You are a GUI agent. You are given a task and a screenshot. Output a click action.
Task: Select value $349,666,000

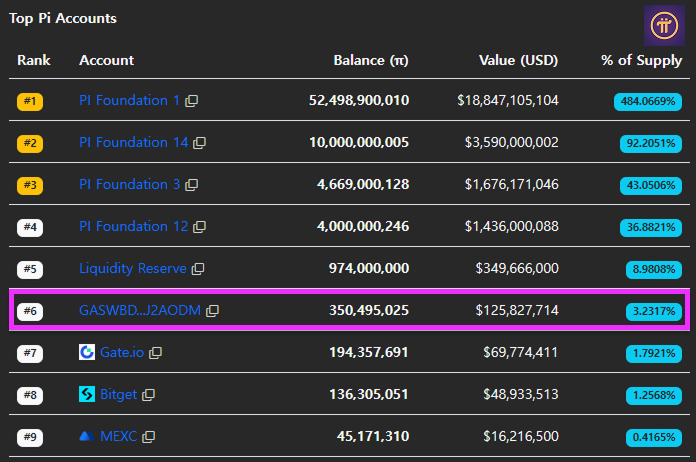pos(517,269)
